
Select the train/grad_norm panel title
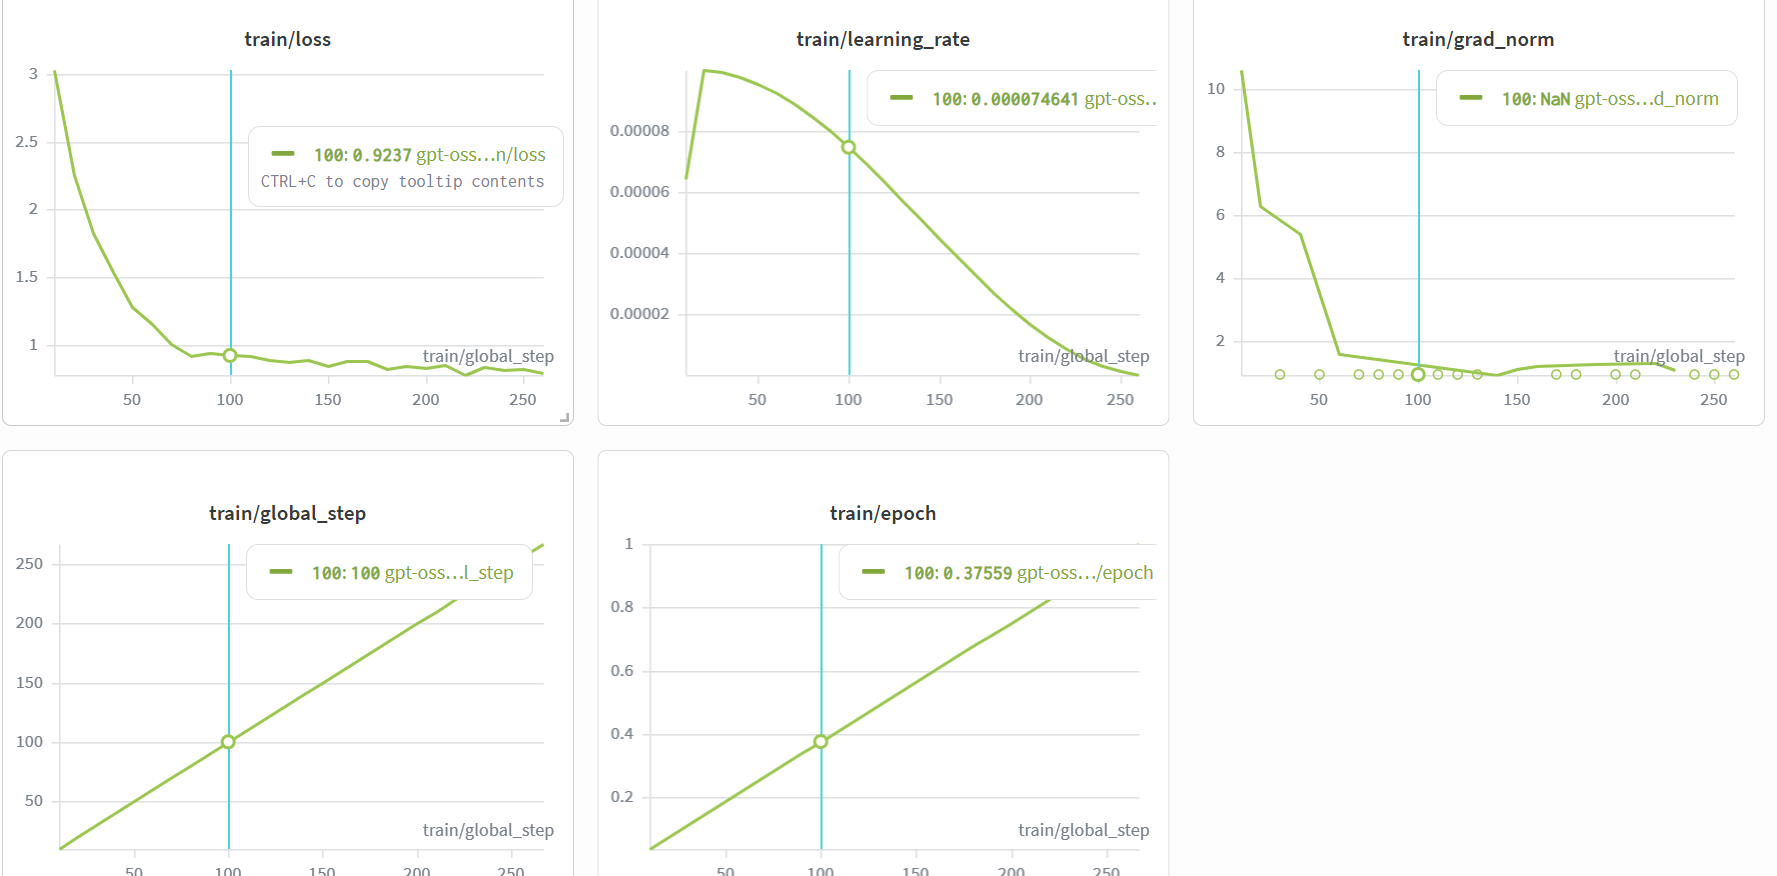pos(1477,40)
